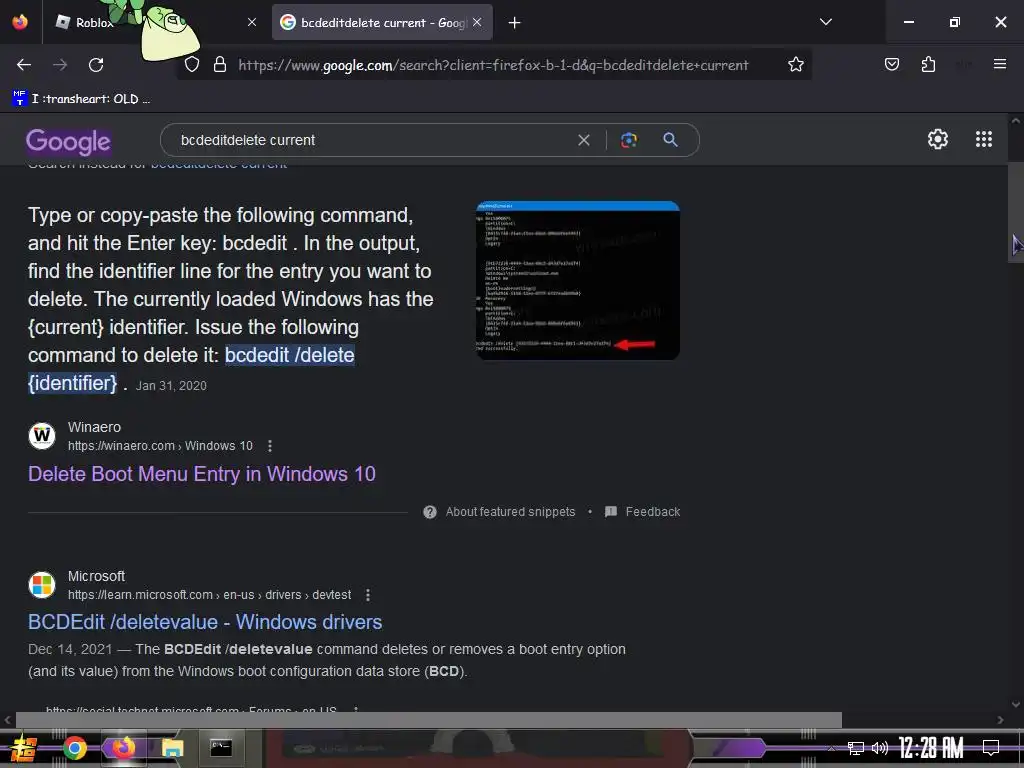Open the Command Prompt taskbar icon
This screenshot has height=768, width=1024.
click(x=221, y=748)
